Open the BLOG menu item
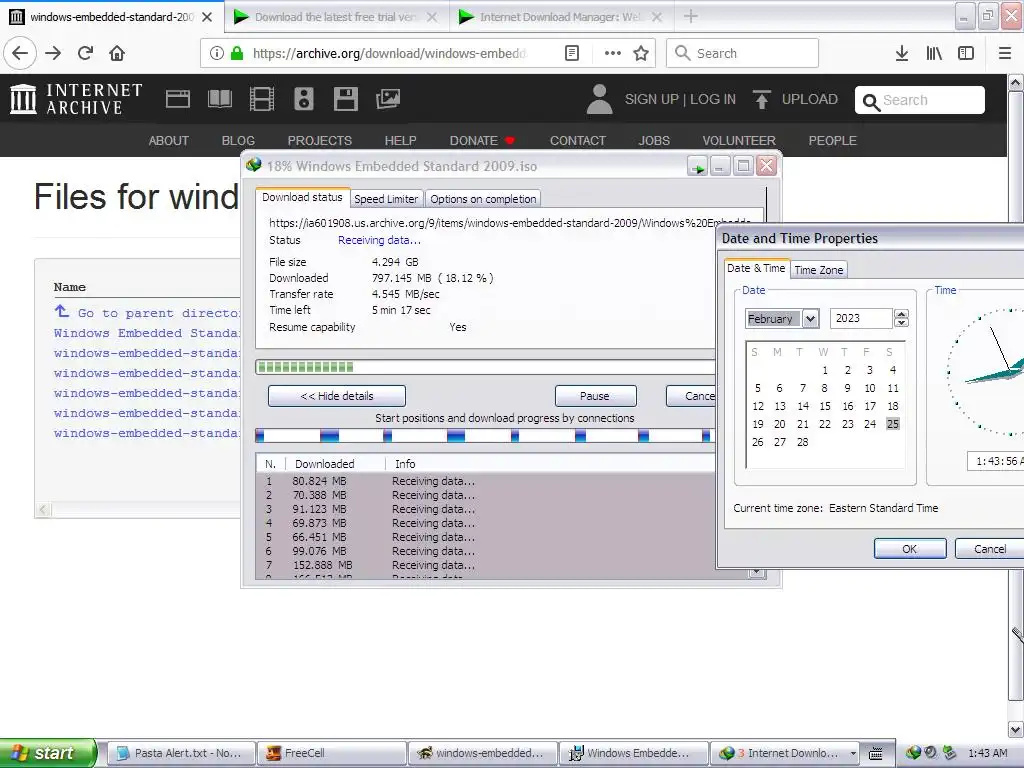Screen dimensions: 1024x768 tap(238, 140)
